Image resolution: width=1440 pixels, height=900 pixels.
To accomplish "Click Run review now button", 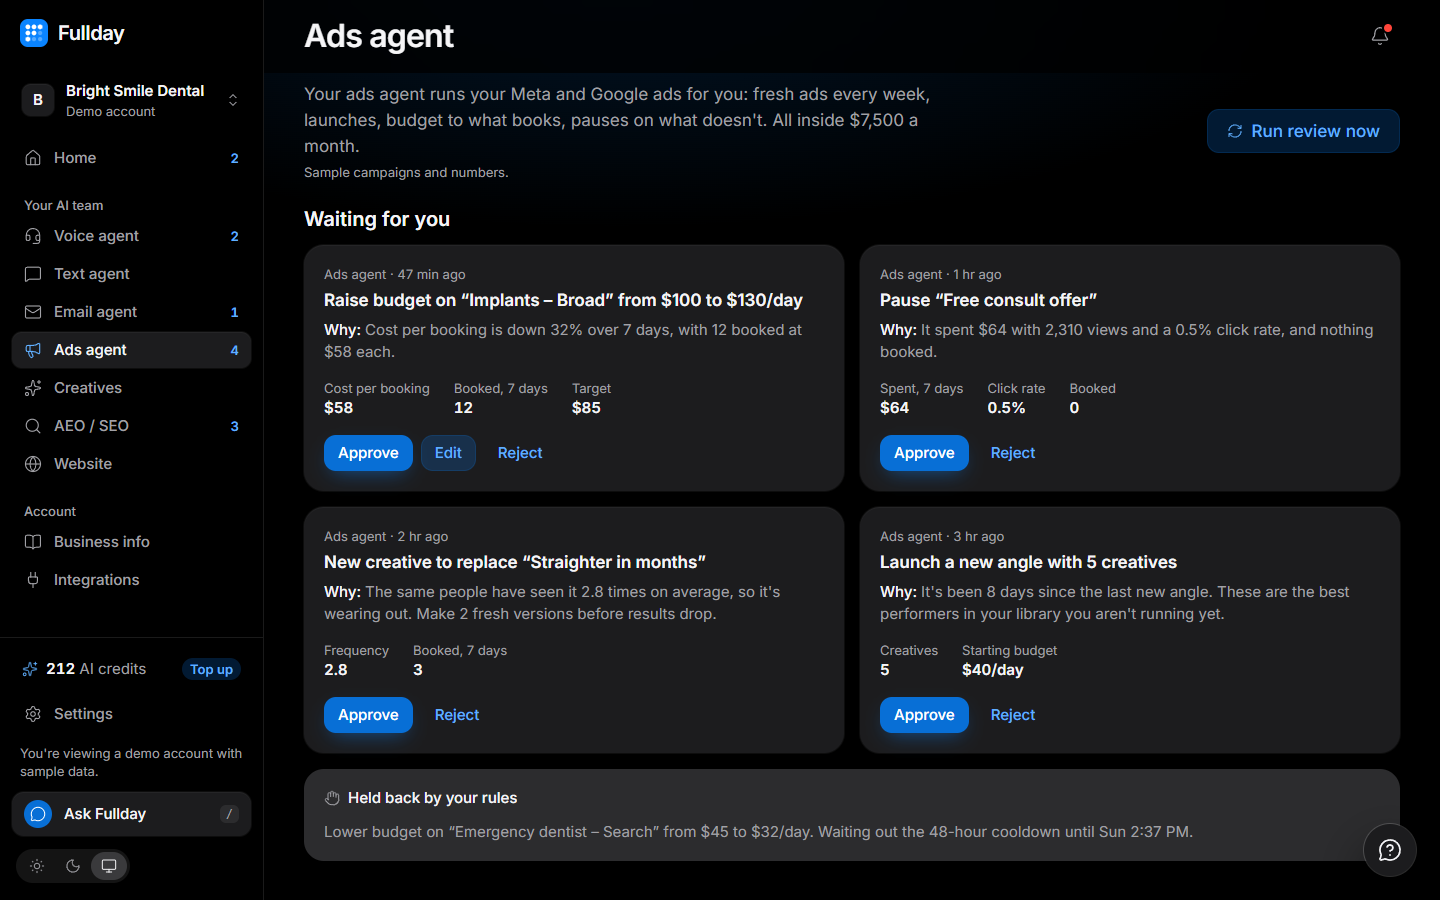I will pos(1303,131).
